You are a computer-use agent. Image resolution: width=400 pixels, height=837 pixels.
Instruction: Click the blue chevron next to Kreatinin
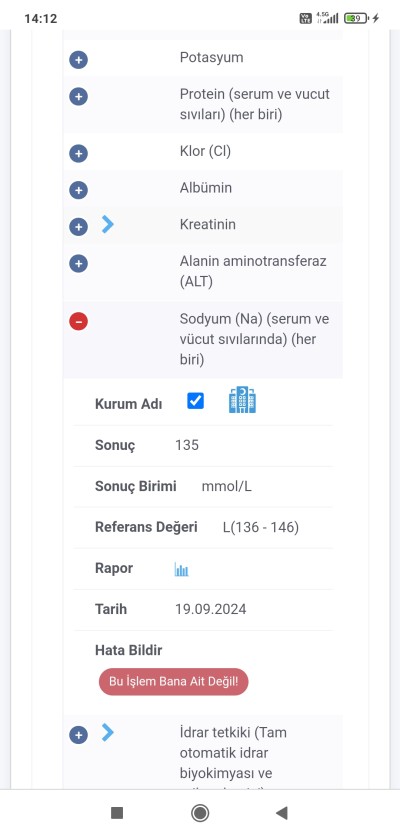tap(108, 225)
